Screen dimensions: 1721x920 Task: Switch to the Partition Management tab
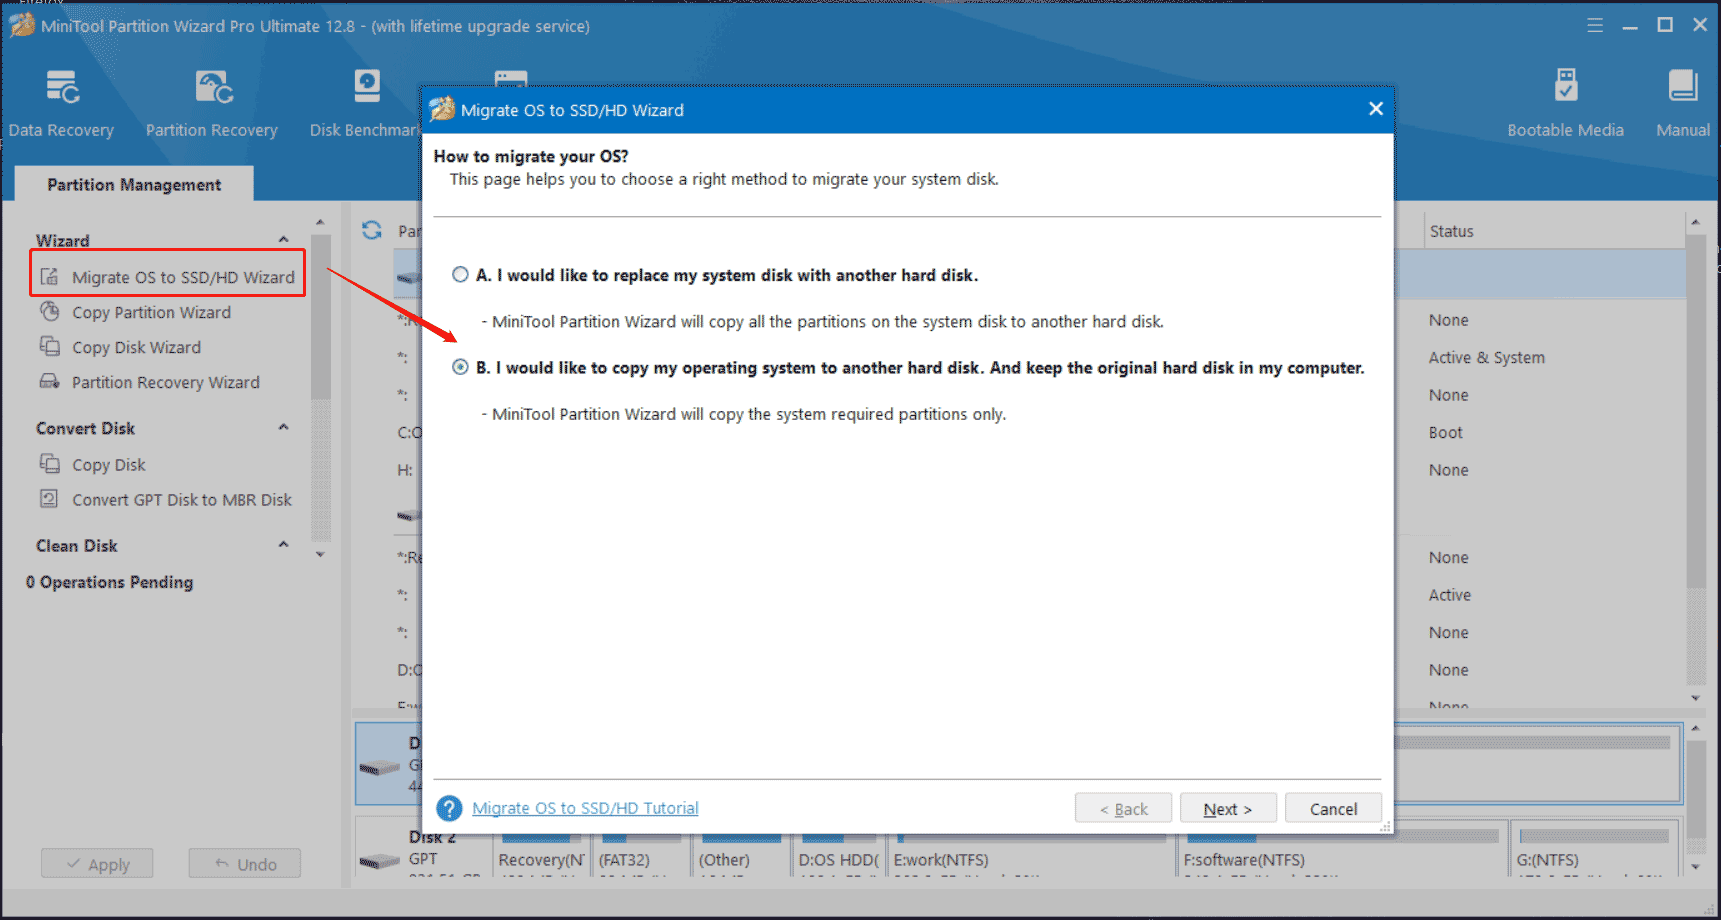click(x=134, y=184)
